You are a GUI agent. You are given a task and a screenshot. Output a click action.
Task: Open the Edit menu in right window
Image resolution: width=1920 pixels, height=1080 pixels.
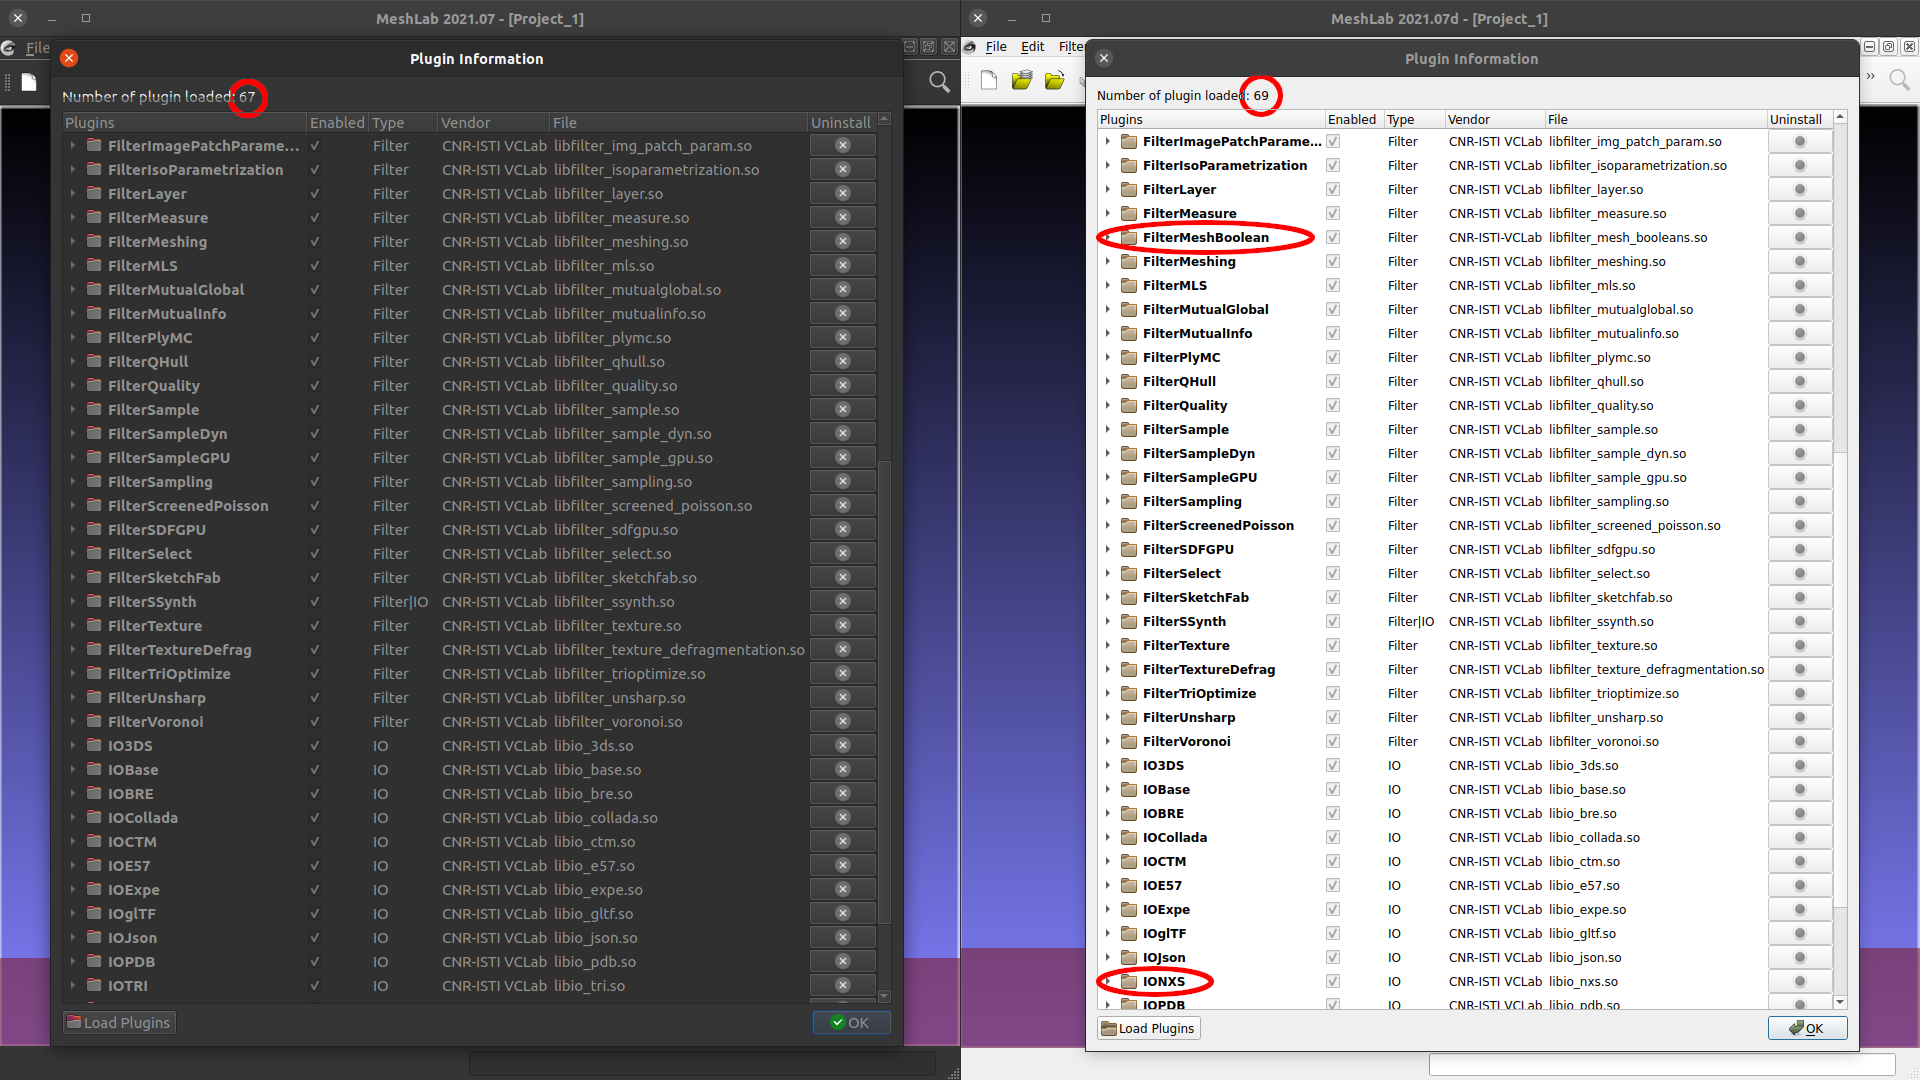[x=1032, y=47]
